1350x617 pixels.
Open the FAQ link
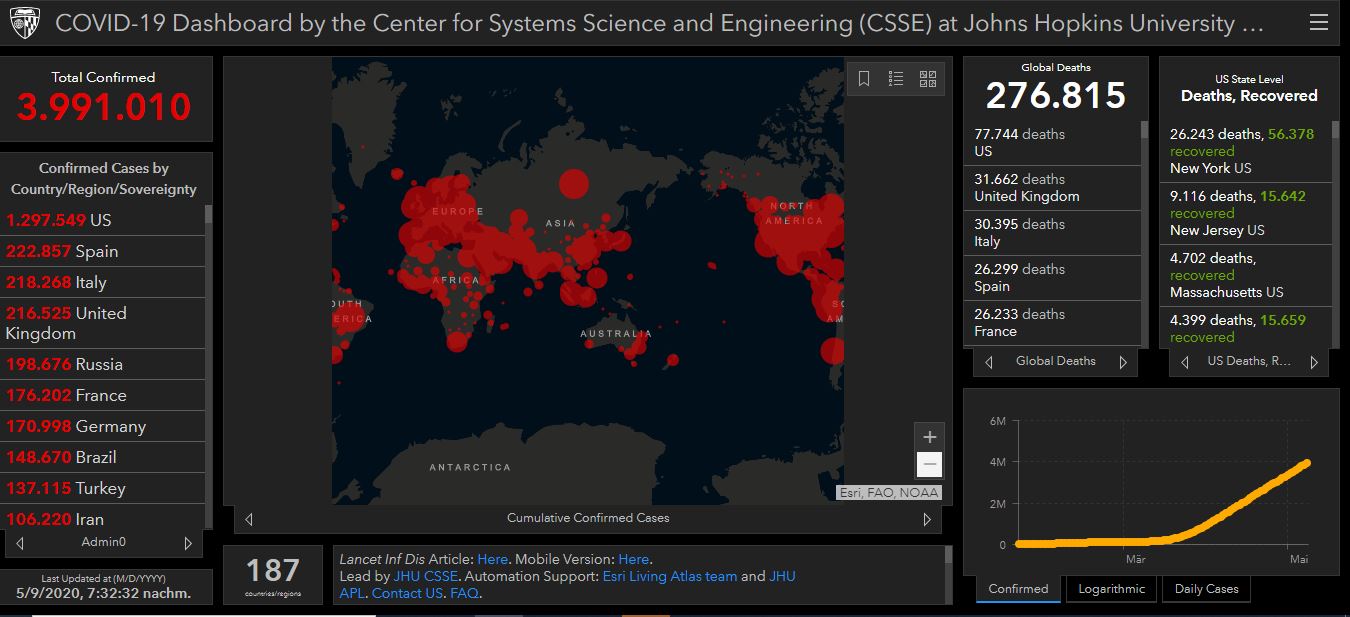click(464, 593)
